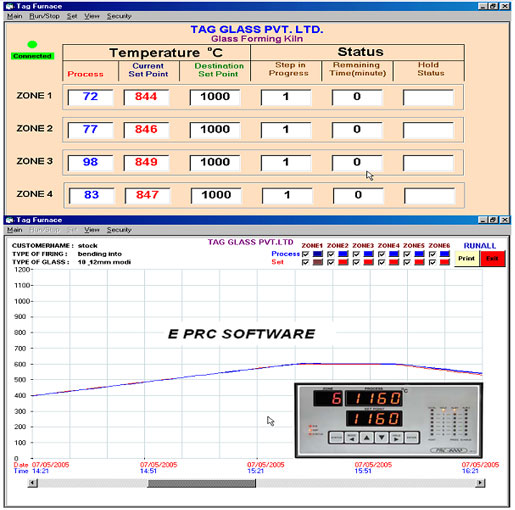Image resolution: width=515 pixels, height=510 pixels.
Task: Click the ZONE1 Set brown color swatch
Action: (318, 262)
